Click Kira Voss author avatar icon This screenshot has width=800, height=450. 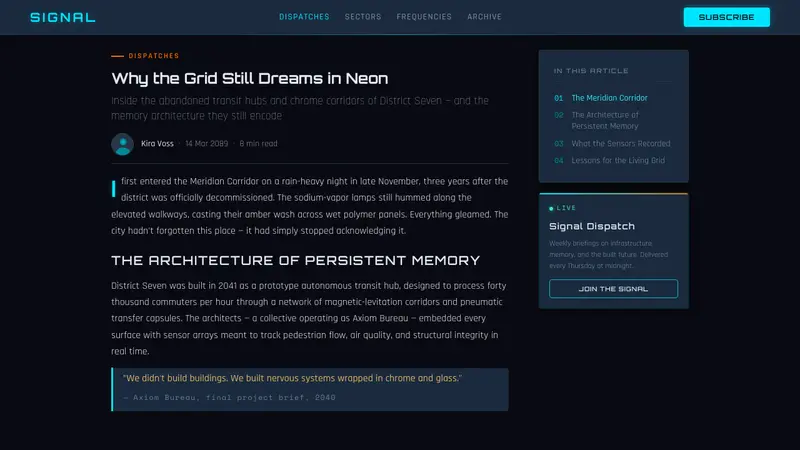pos(122,144)
